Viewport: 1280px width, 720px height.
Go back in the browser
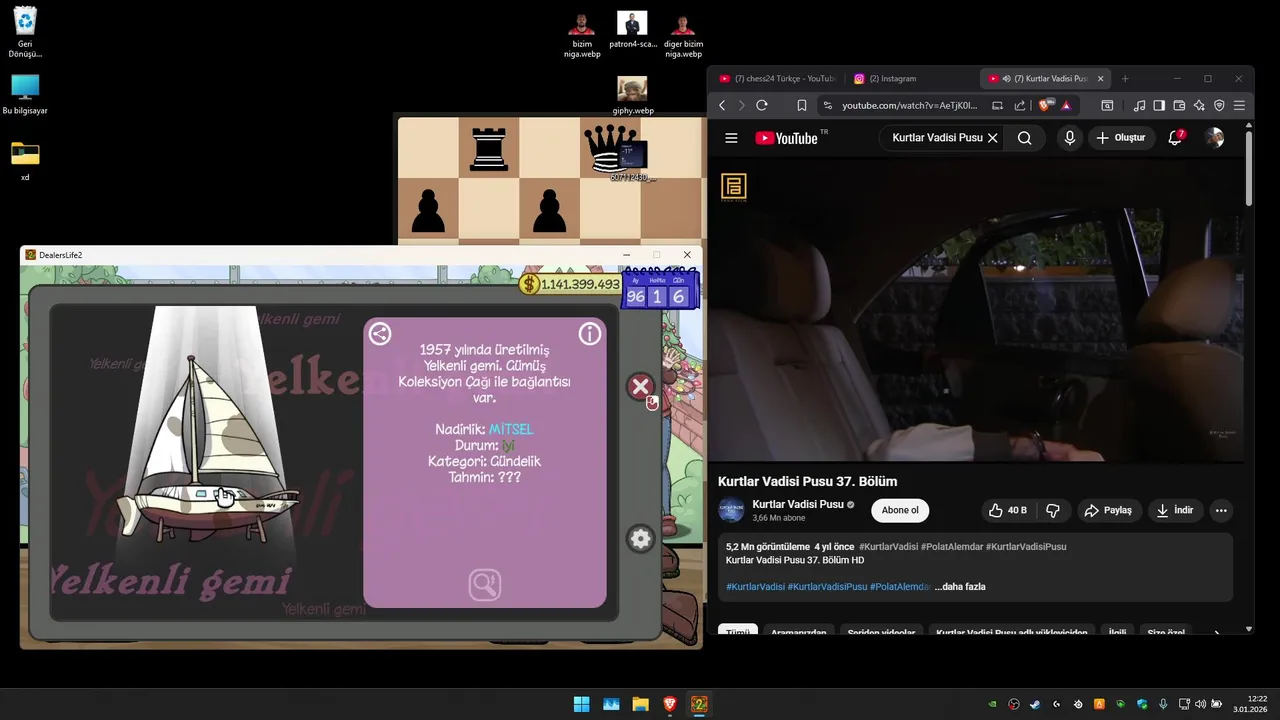tap(722, 105)
